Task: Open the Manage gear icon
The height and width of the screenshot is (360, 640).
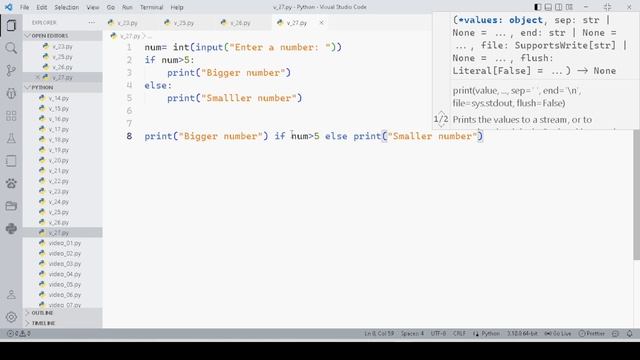Action: tap(11, 317)
